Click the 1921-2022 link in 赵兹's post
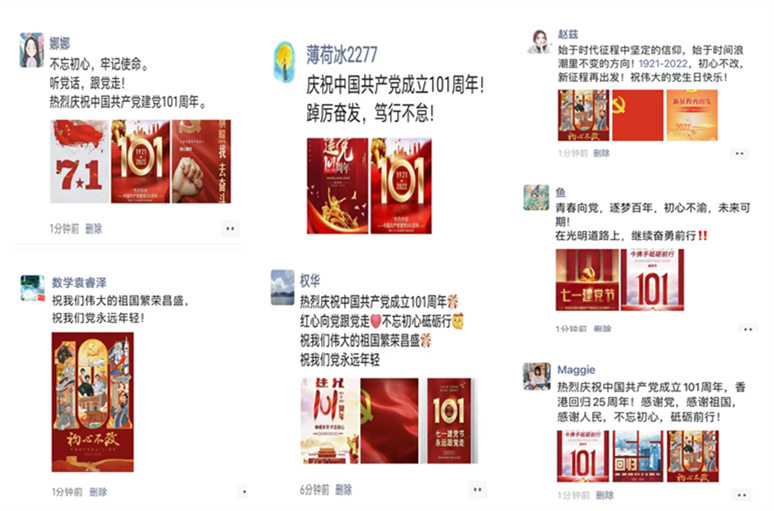This screenshot has width=774, height=511. pos(663,64)
